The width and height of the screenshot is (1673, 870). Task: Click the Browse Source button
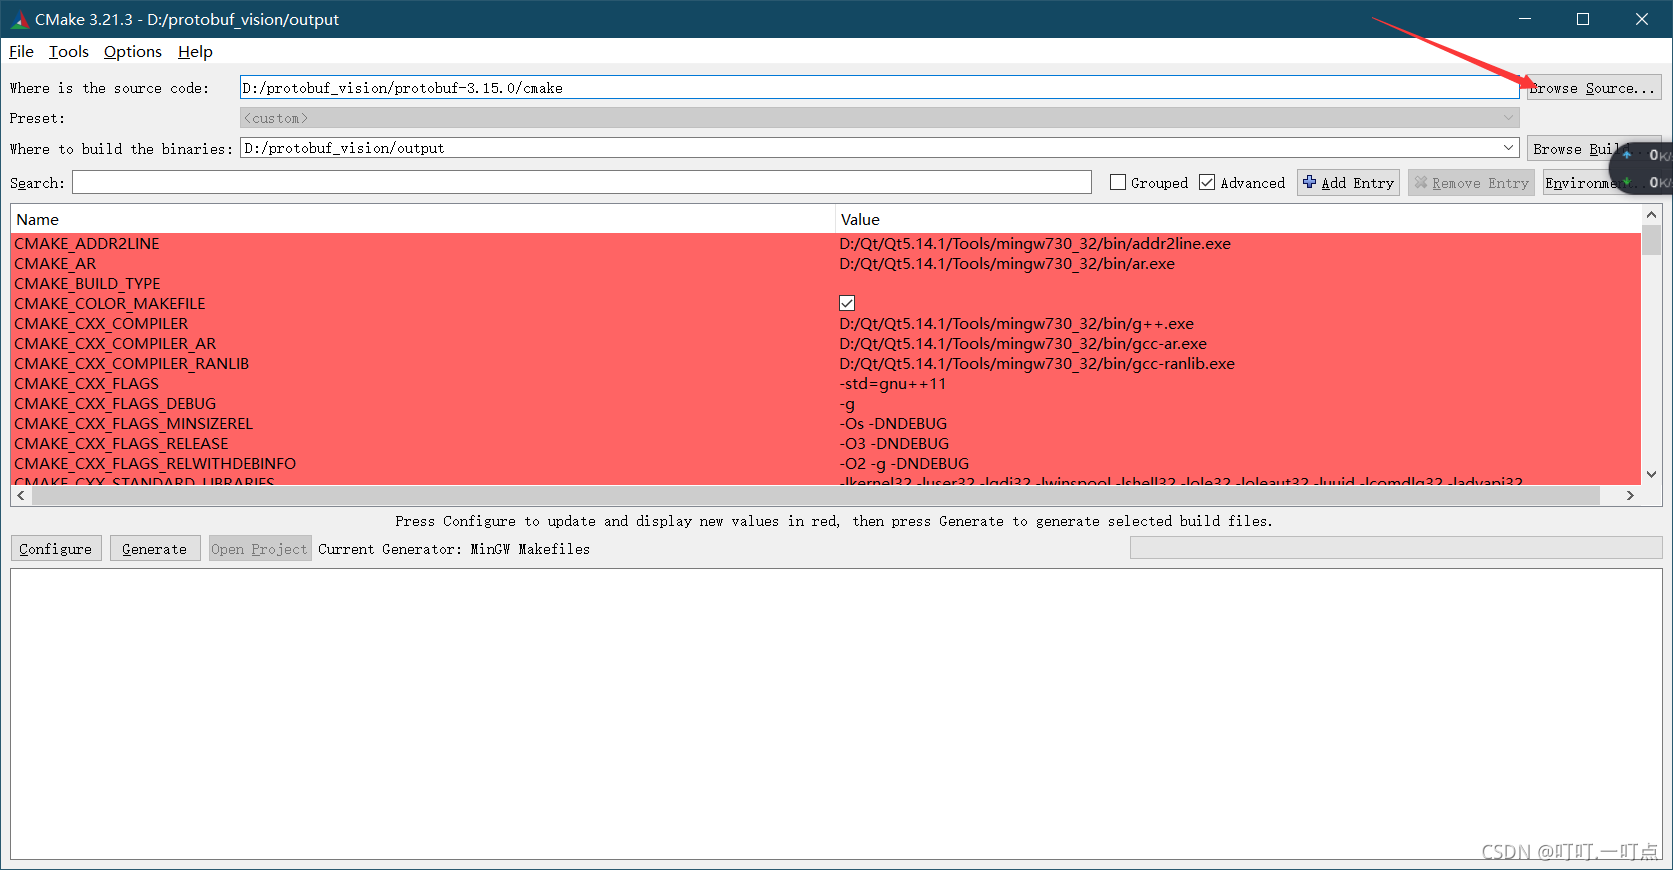coord(1594,88)
